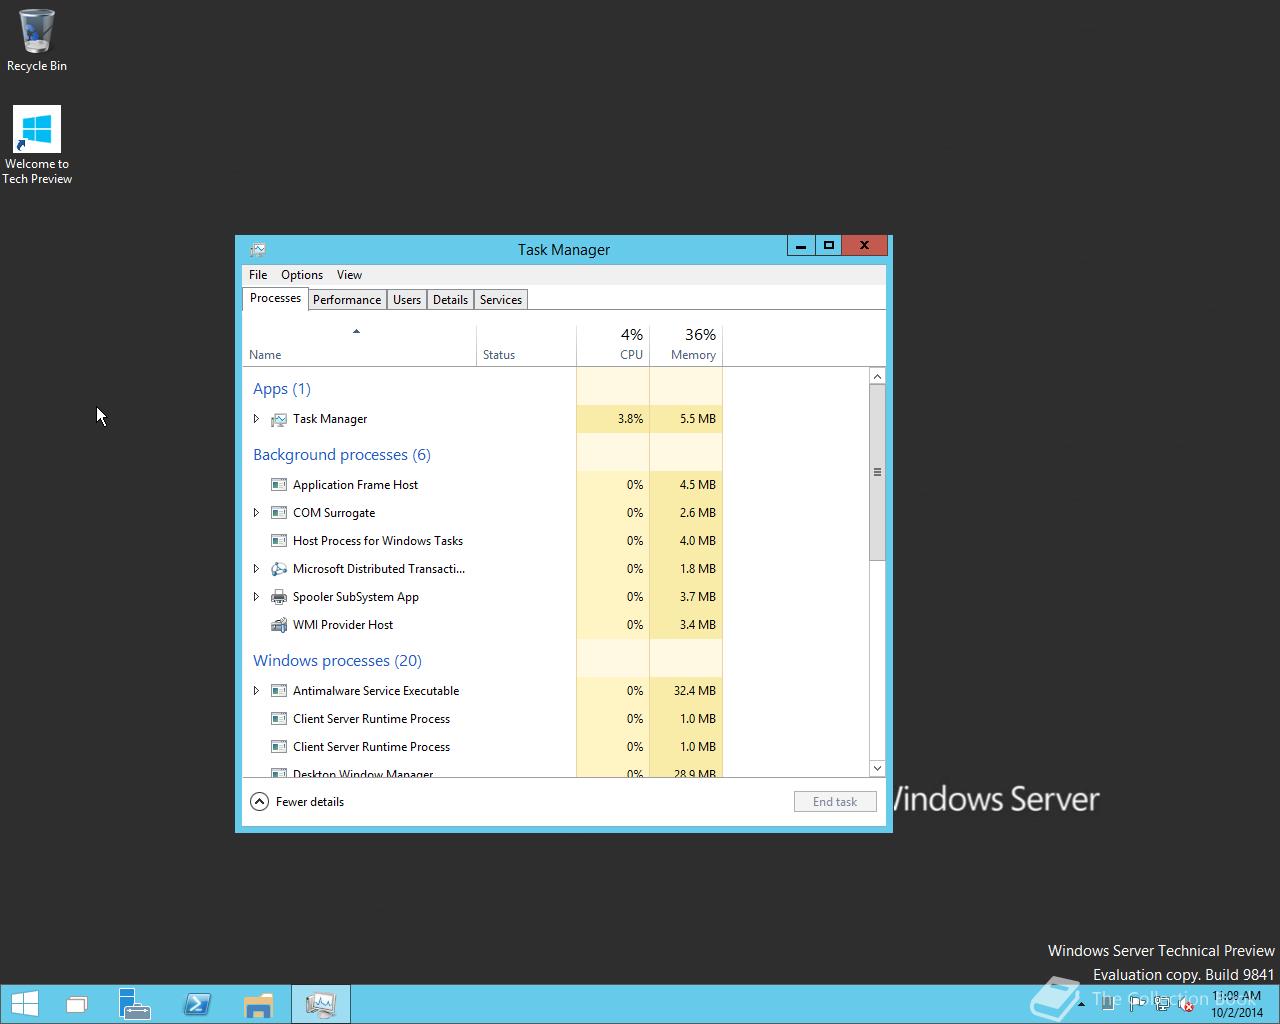Viewport: 1280px width, 1024px height.
Task: Sort processes by Status column
Action: point(526,345)
